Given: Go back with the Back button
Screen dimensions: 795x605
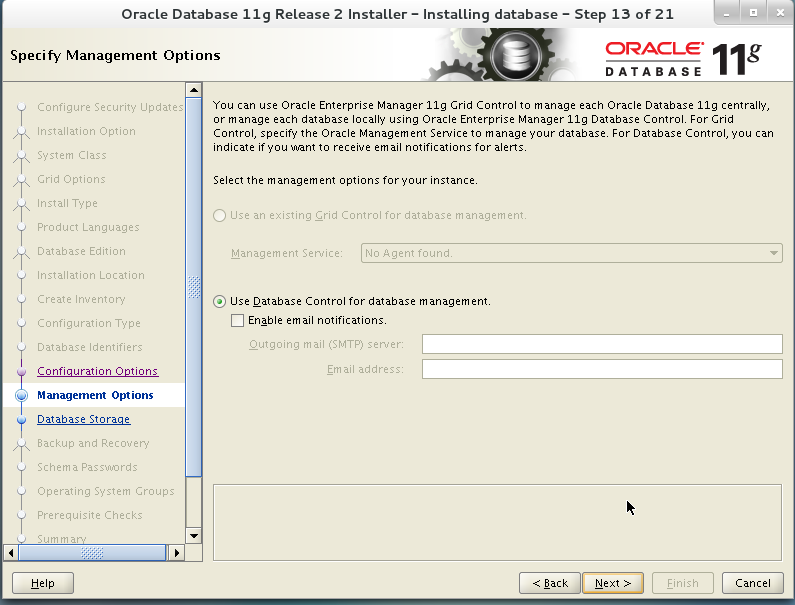Looking at the screenshot, I should (550, 583).
